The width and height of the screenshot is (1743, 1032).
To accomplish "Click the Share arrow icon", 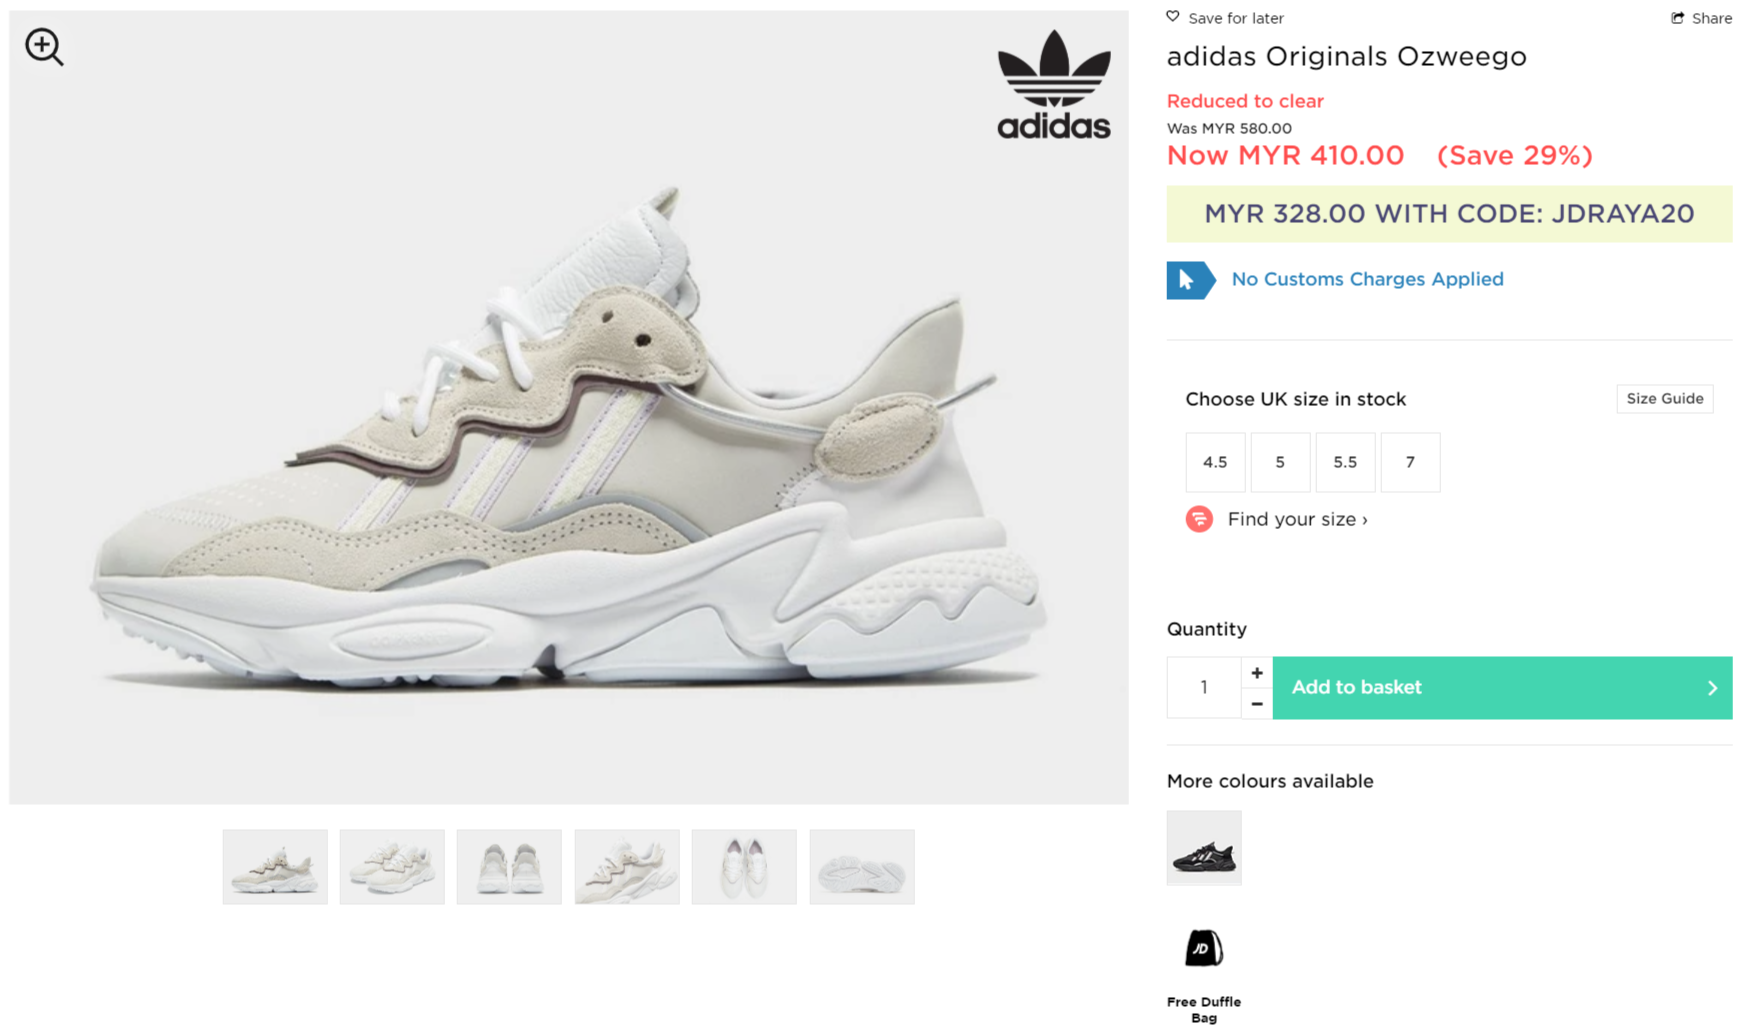I will tap(1678, 18).
